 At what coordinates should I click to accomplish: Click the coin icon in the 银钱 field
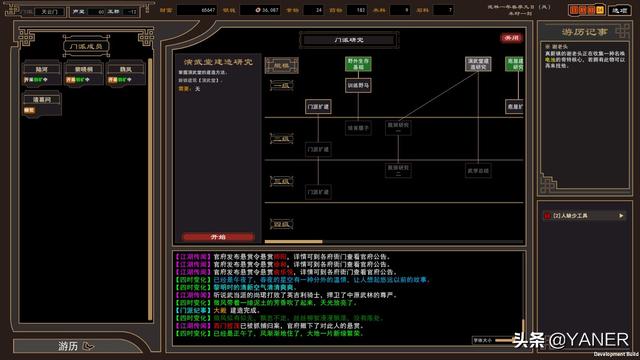coord(258,10)
